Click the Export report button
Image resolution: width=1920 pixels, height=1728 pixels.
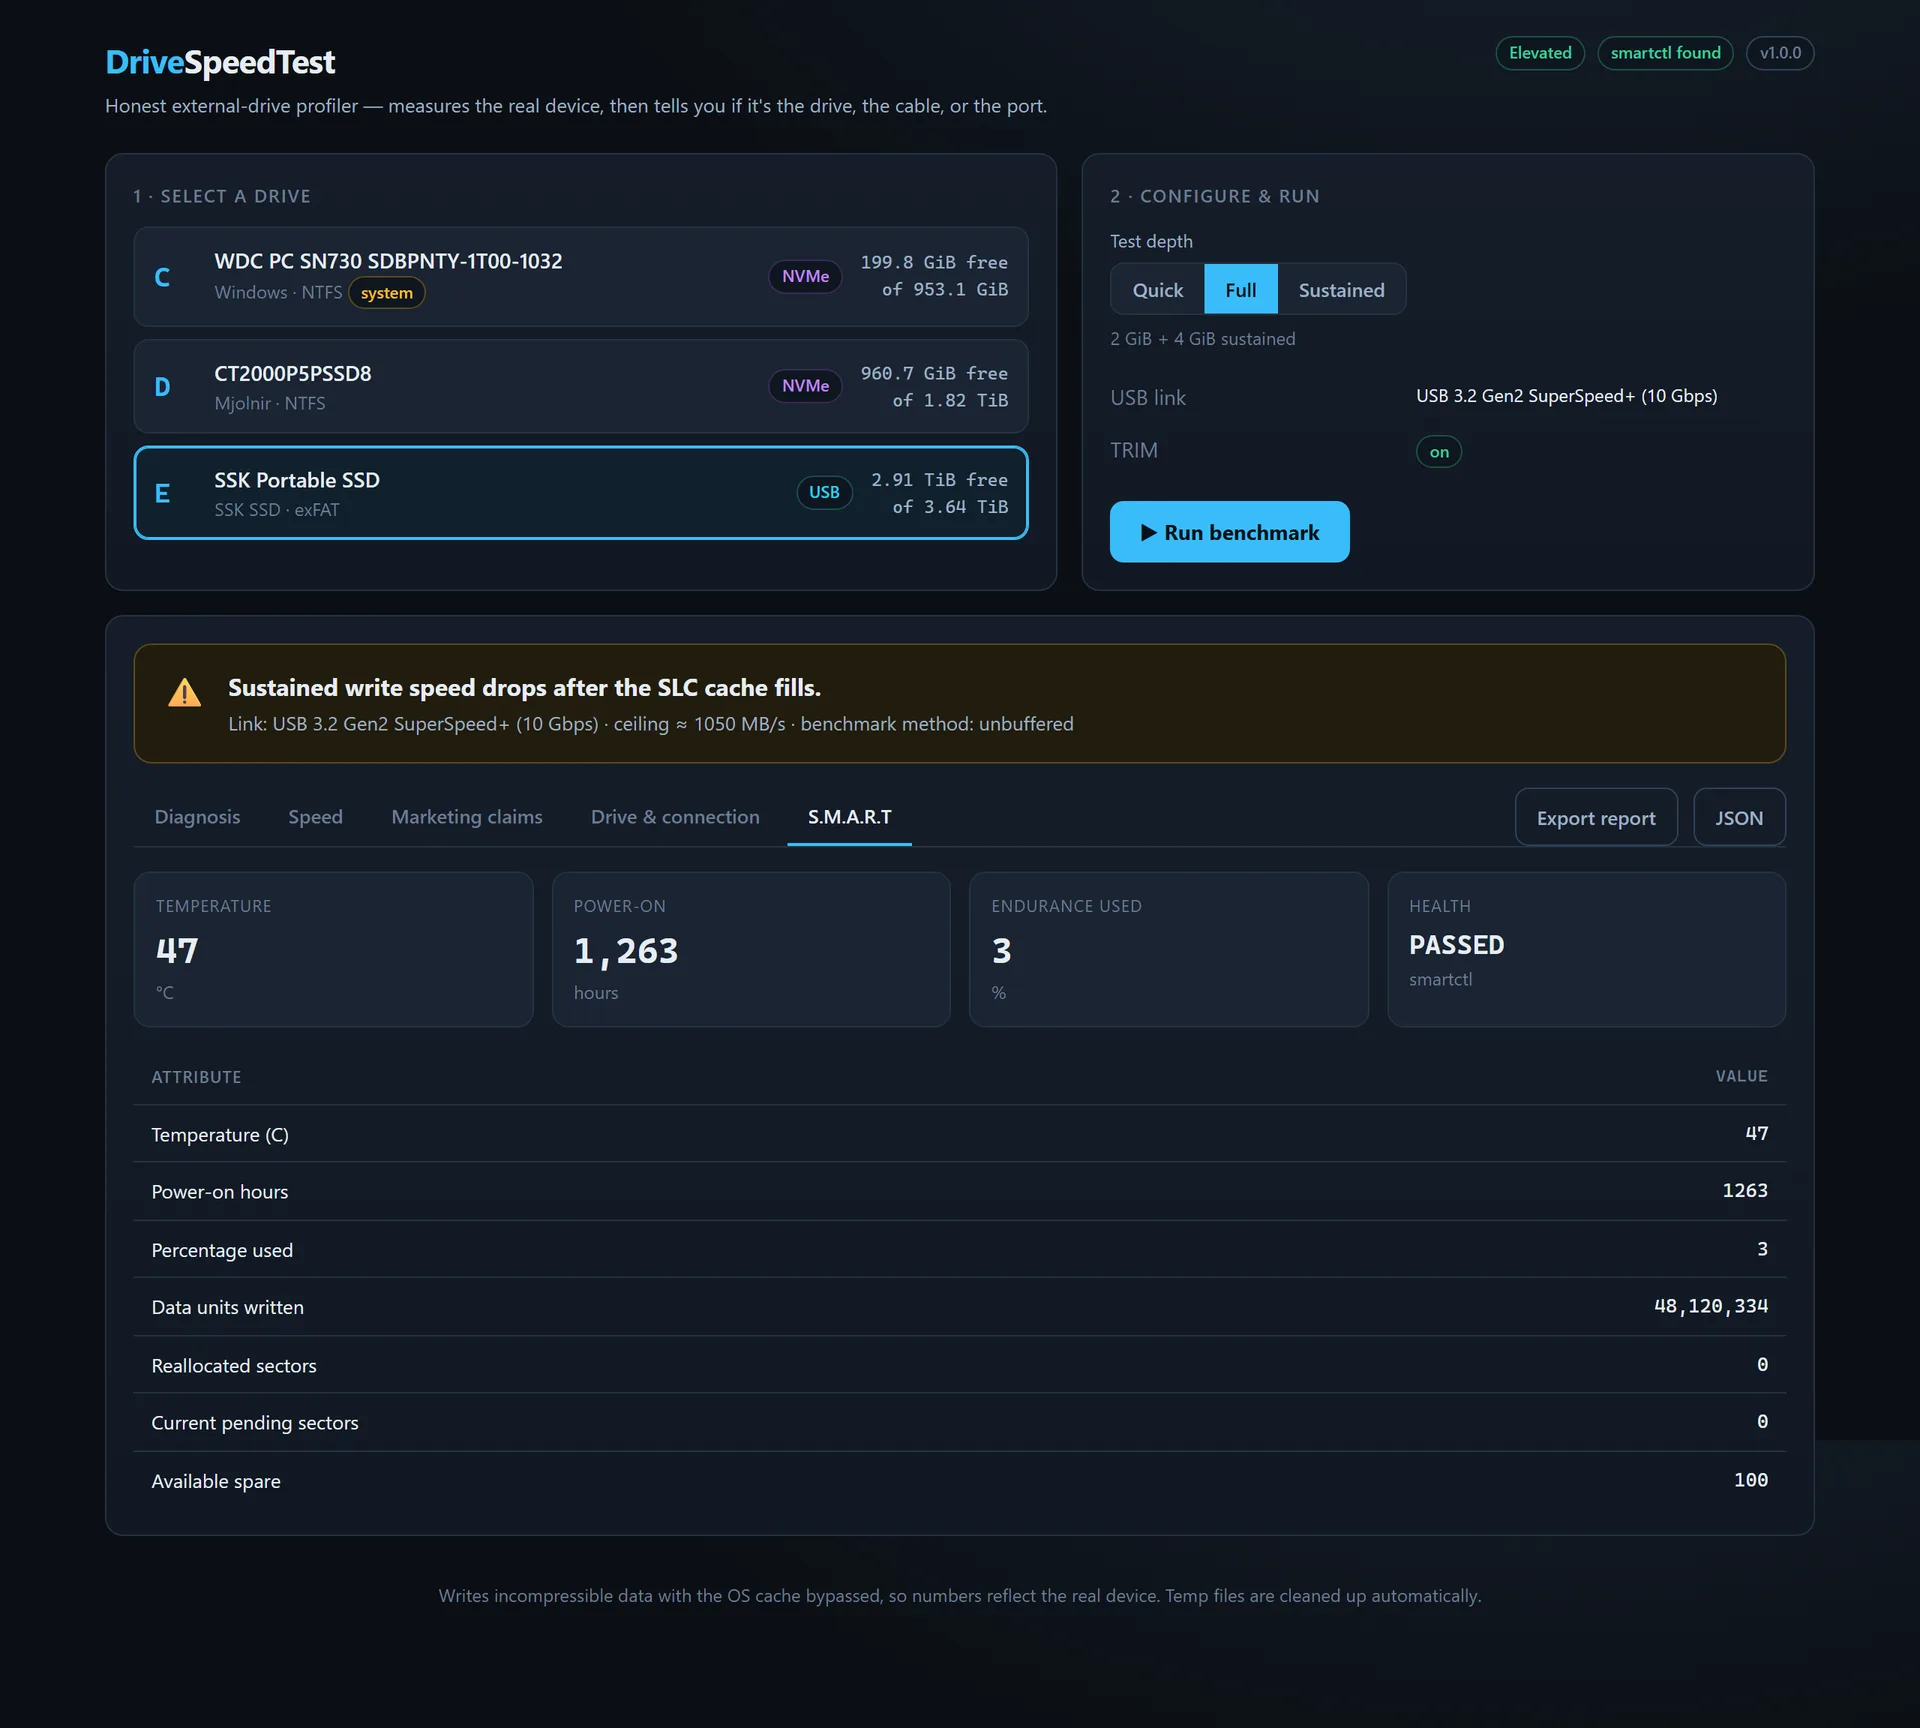[1596, 818]
